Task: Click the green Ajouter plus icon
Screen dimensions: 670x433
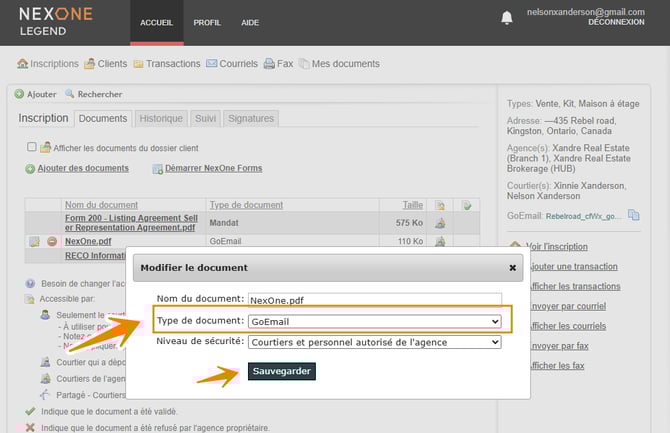Action: (x=19, y=94)
